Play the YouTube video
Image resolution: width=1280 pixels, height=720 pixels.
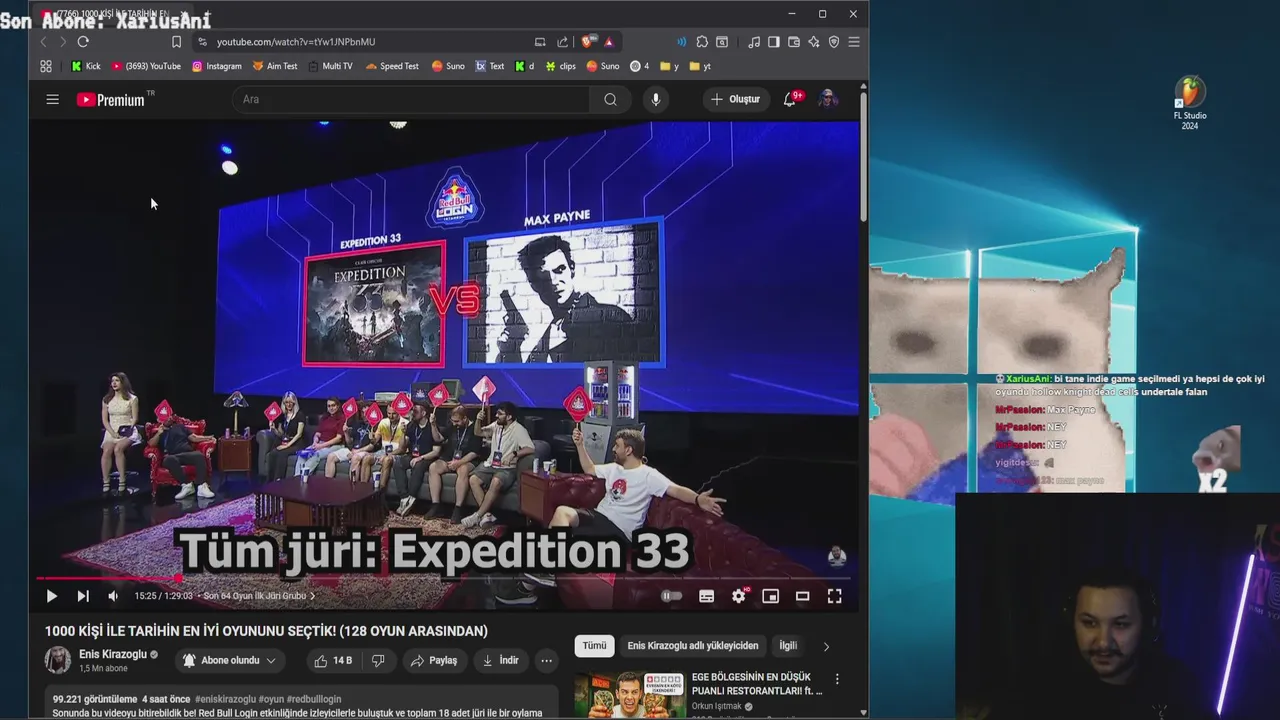[51, 596]
